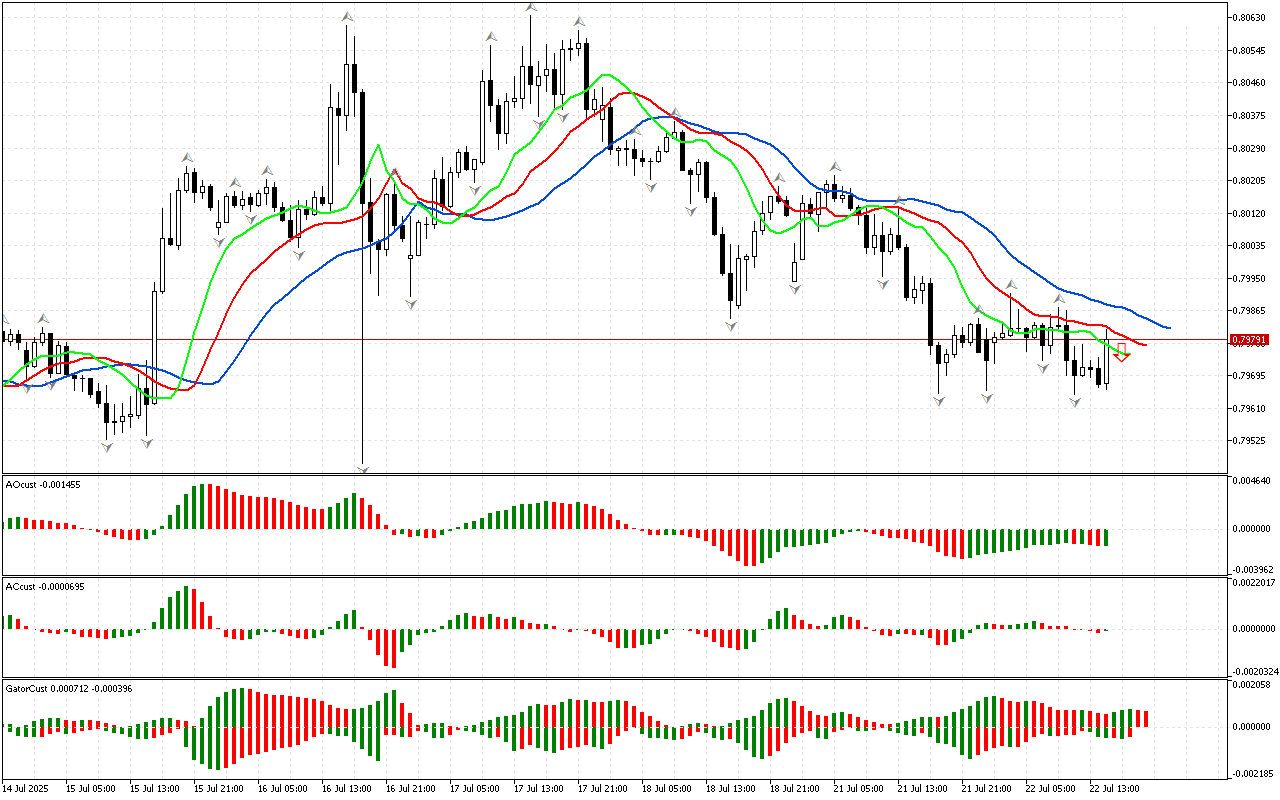Click the right end of blue Alligator line

coord(1169,327)
